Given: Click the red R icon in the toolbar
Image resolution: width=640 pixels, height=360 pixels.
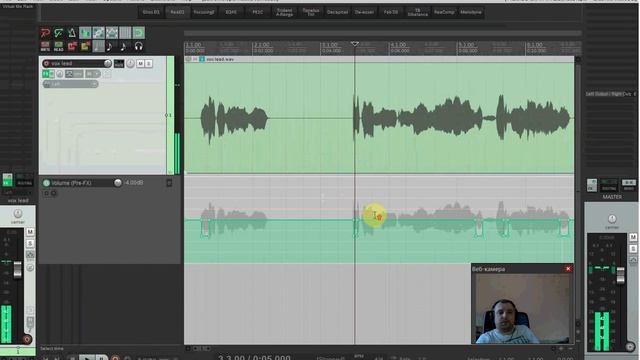Looking at the screenshot, I should [45, 33].
